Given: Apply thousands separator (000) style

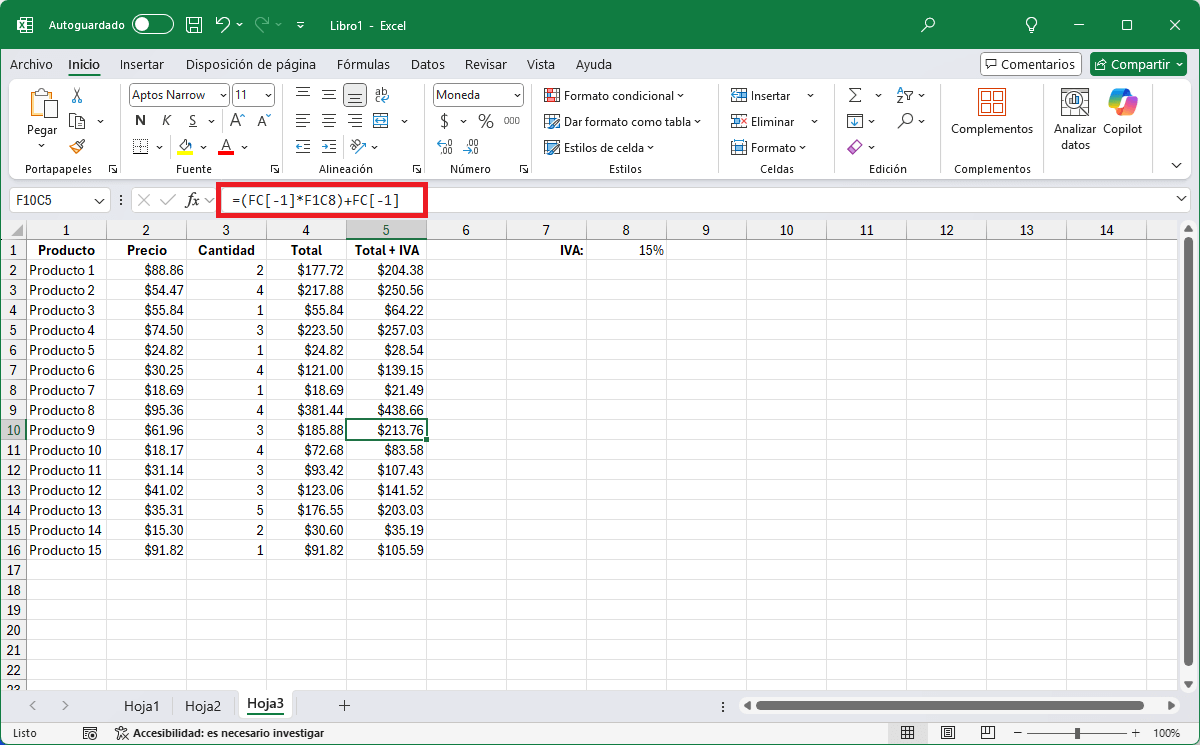Looking at the screenshot, I should pos(512,121).
